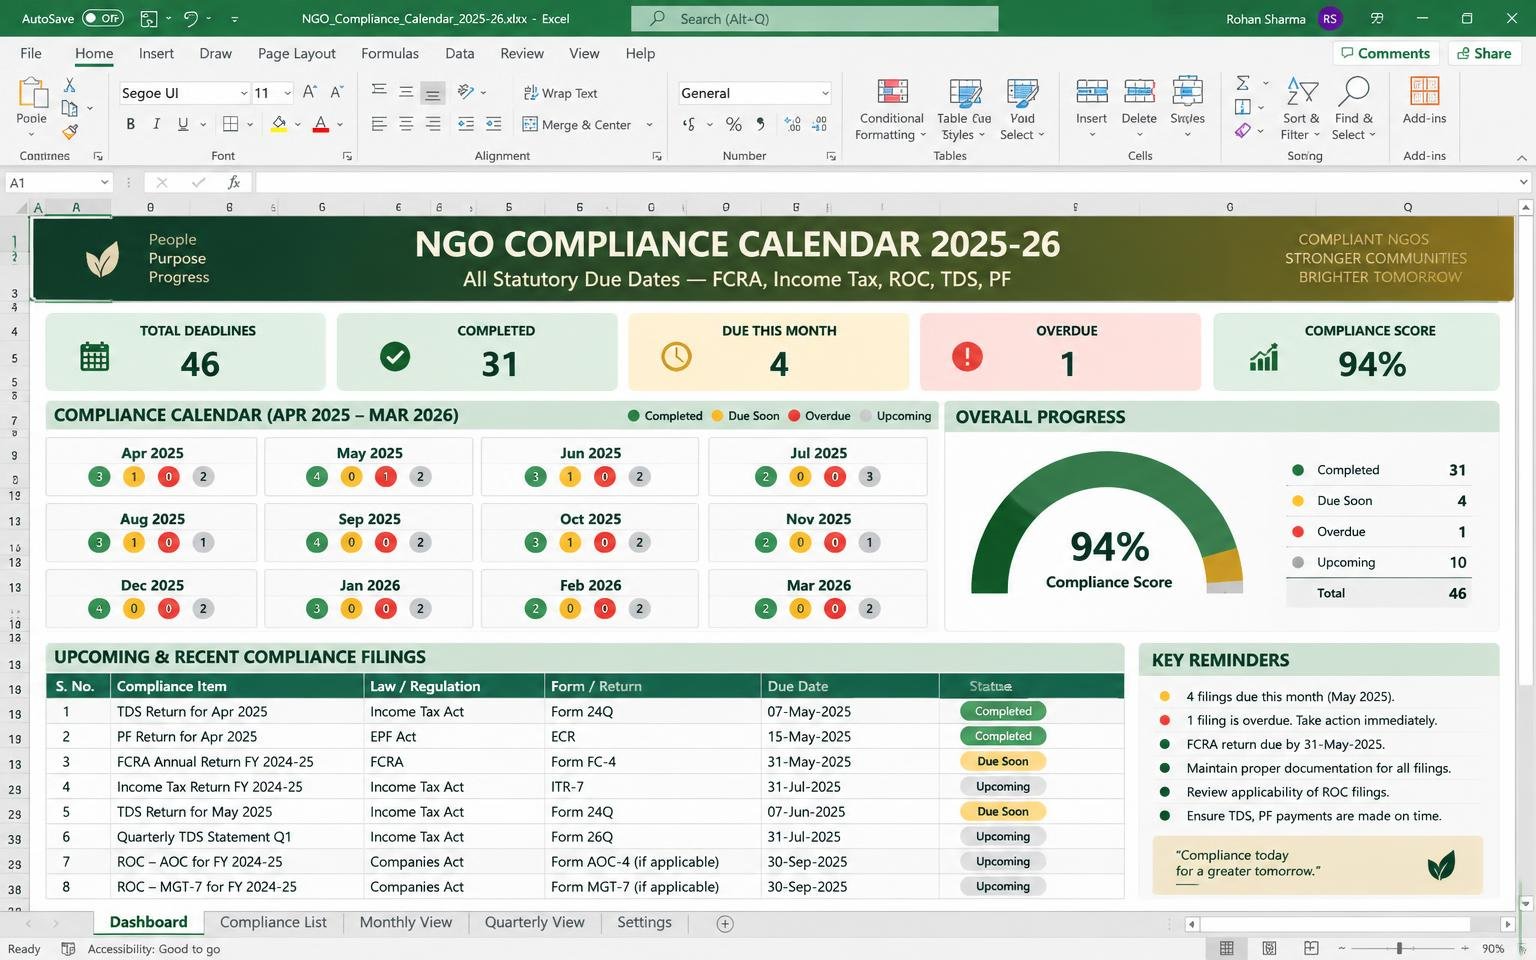Toggle the AutoSave switch

tap(102, 18)
